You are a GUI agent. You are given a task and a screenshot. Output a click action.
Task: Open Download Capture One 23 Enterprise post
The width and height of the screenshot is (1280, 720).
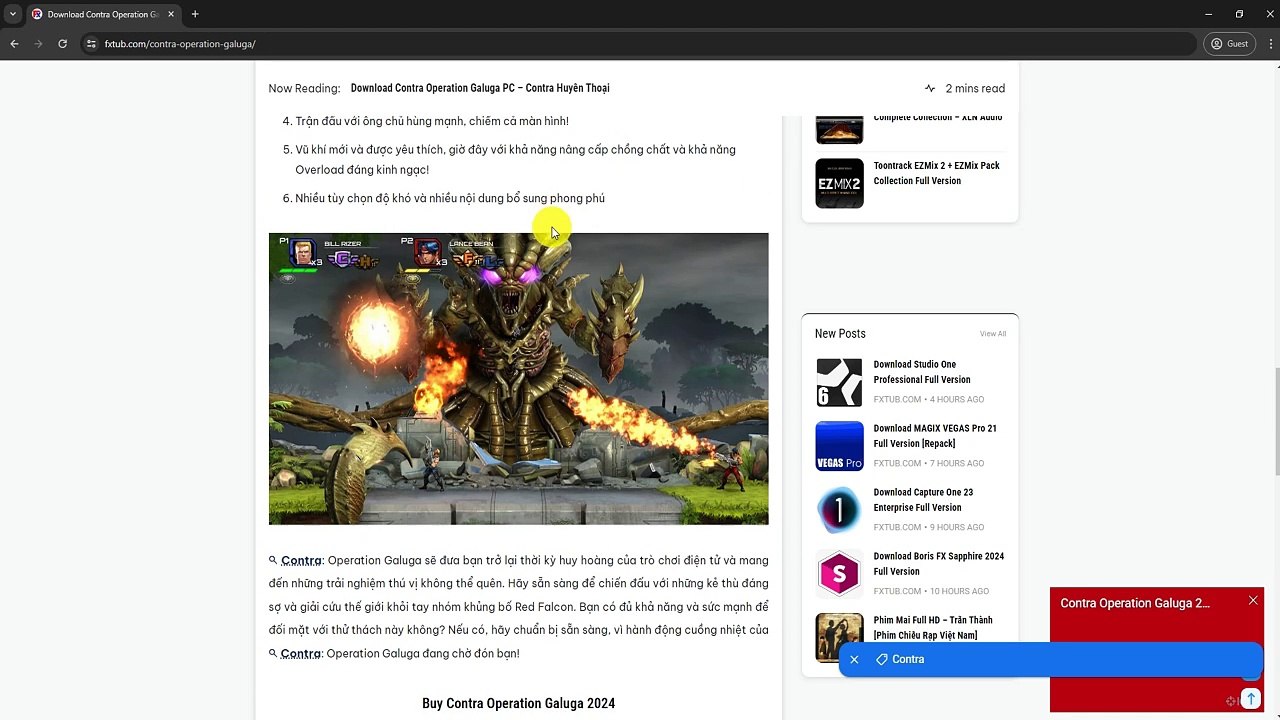pyautogui.click(x=923, y=500)
